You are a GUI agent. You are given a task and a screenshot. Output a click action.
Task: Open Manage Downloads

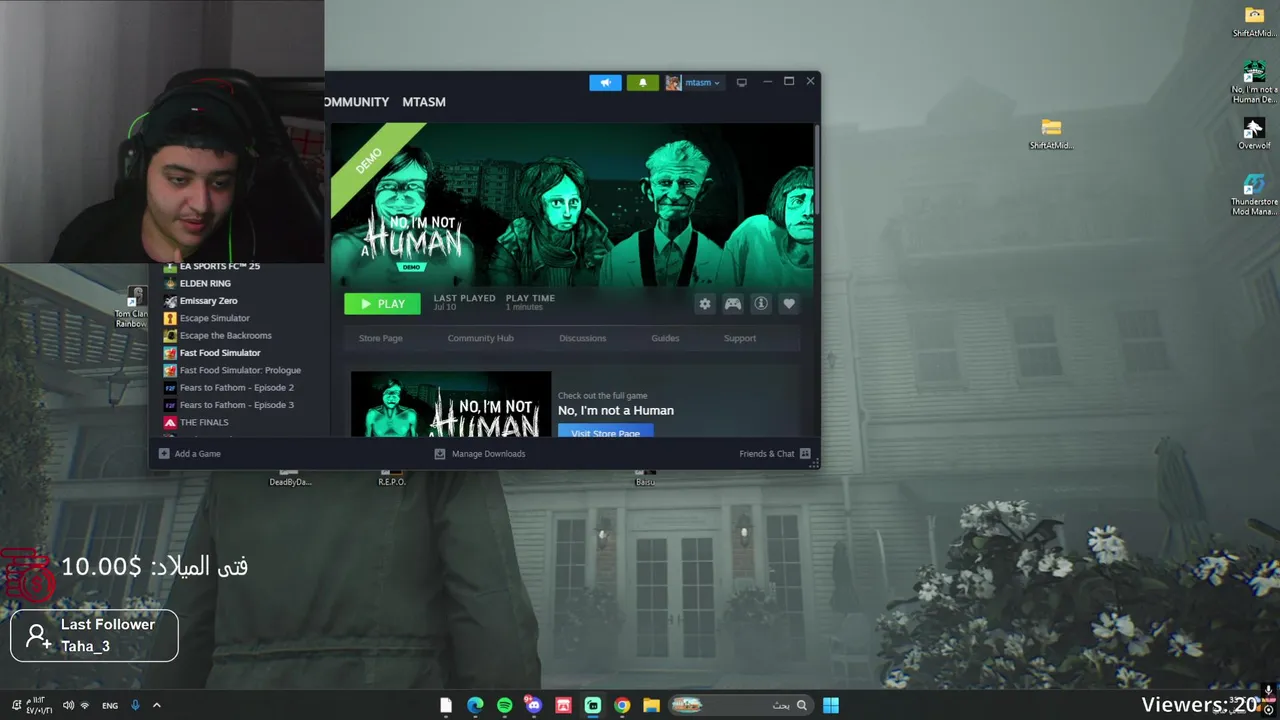pyautogui.click(x=480, y=454)
